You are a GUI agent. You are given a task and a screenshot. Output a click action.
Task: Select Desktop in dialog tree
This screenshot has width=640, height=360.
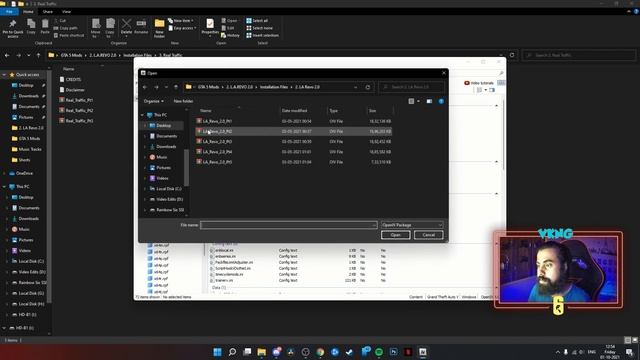pos(164,126)
